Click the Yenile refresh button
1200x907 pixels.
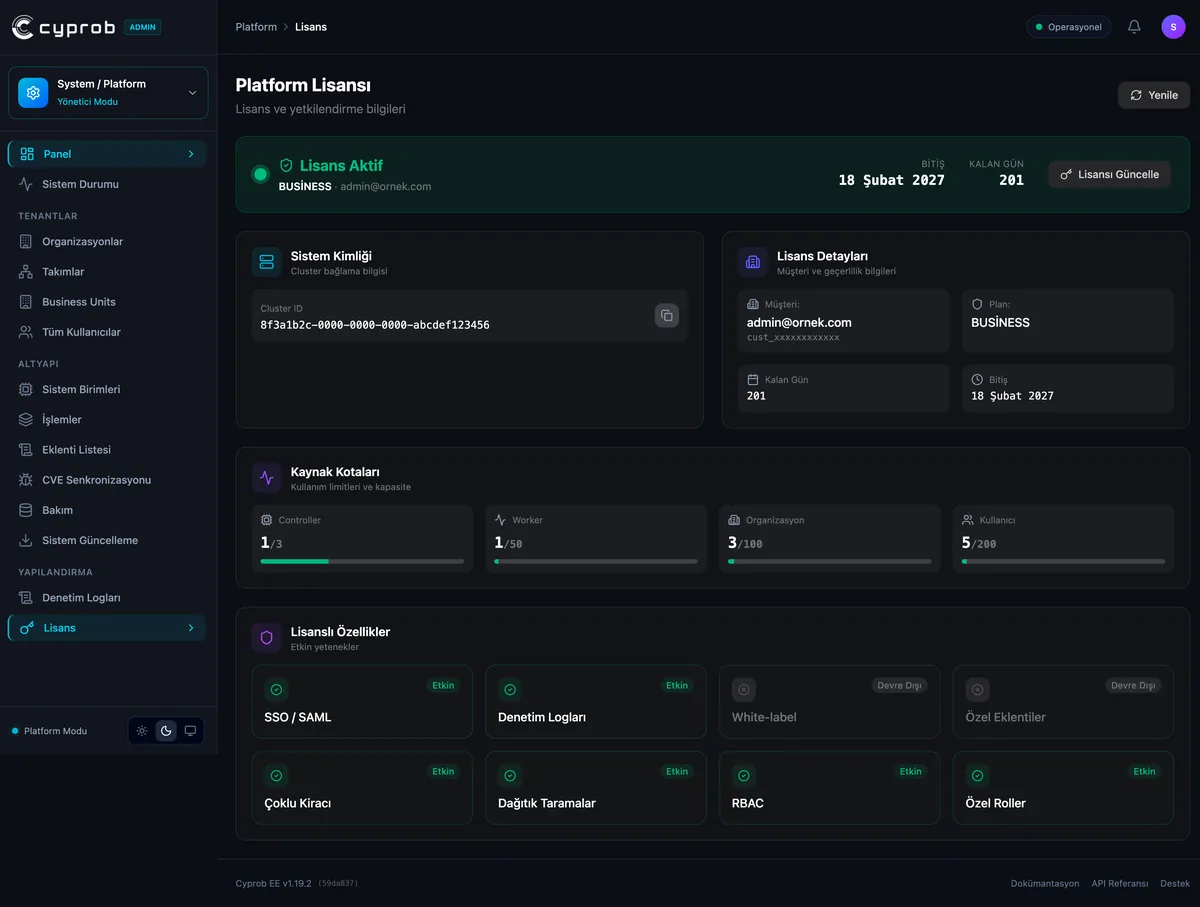coord(1153,95)
